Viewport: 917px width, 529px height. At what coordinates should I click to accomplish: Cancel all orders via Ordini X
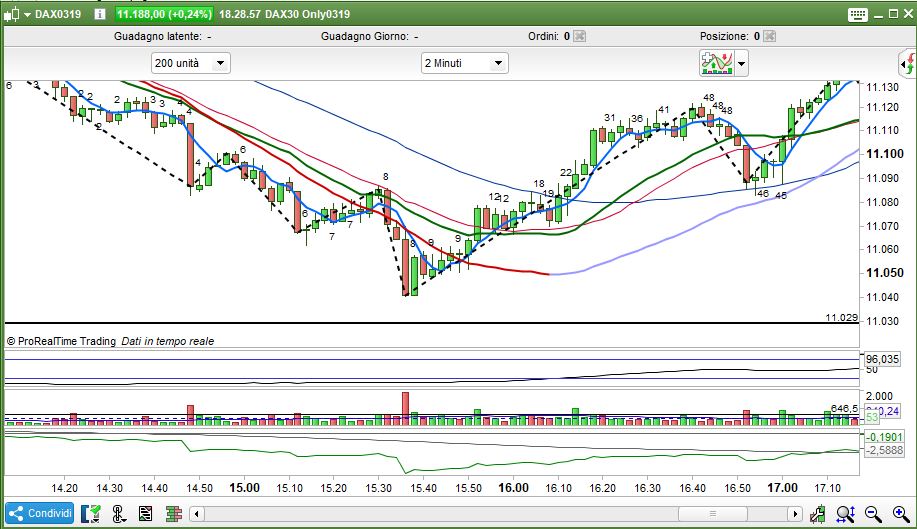pos(579,36)
